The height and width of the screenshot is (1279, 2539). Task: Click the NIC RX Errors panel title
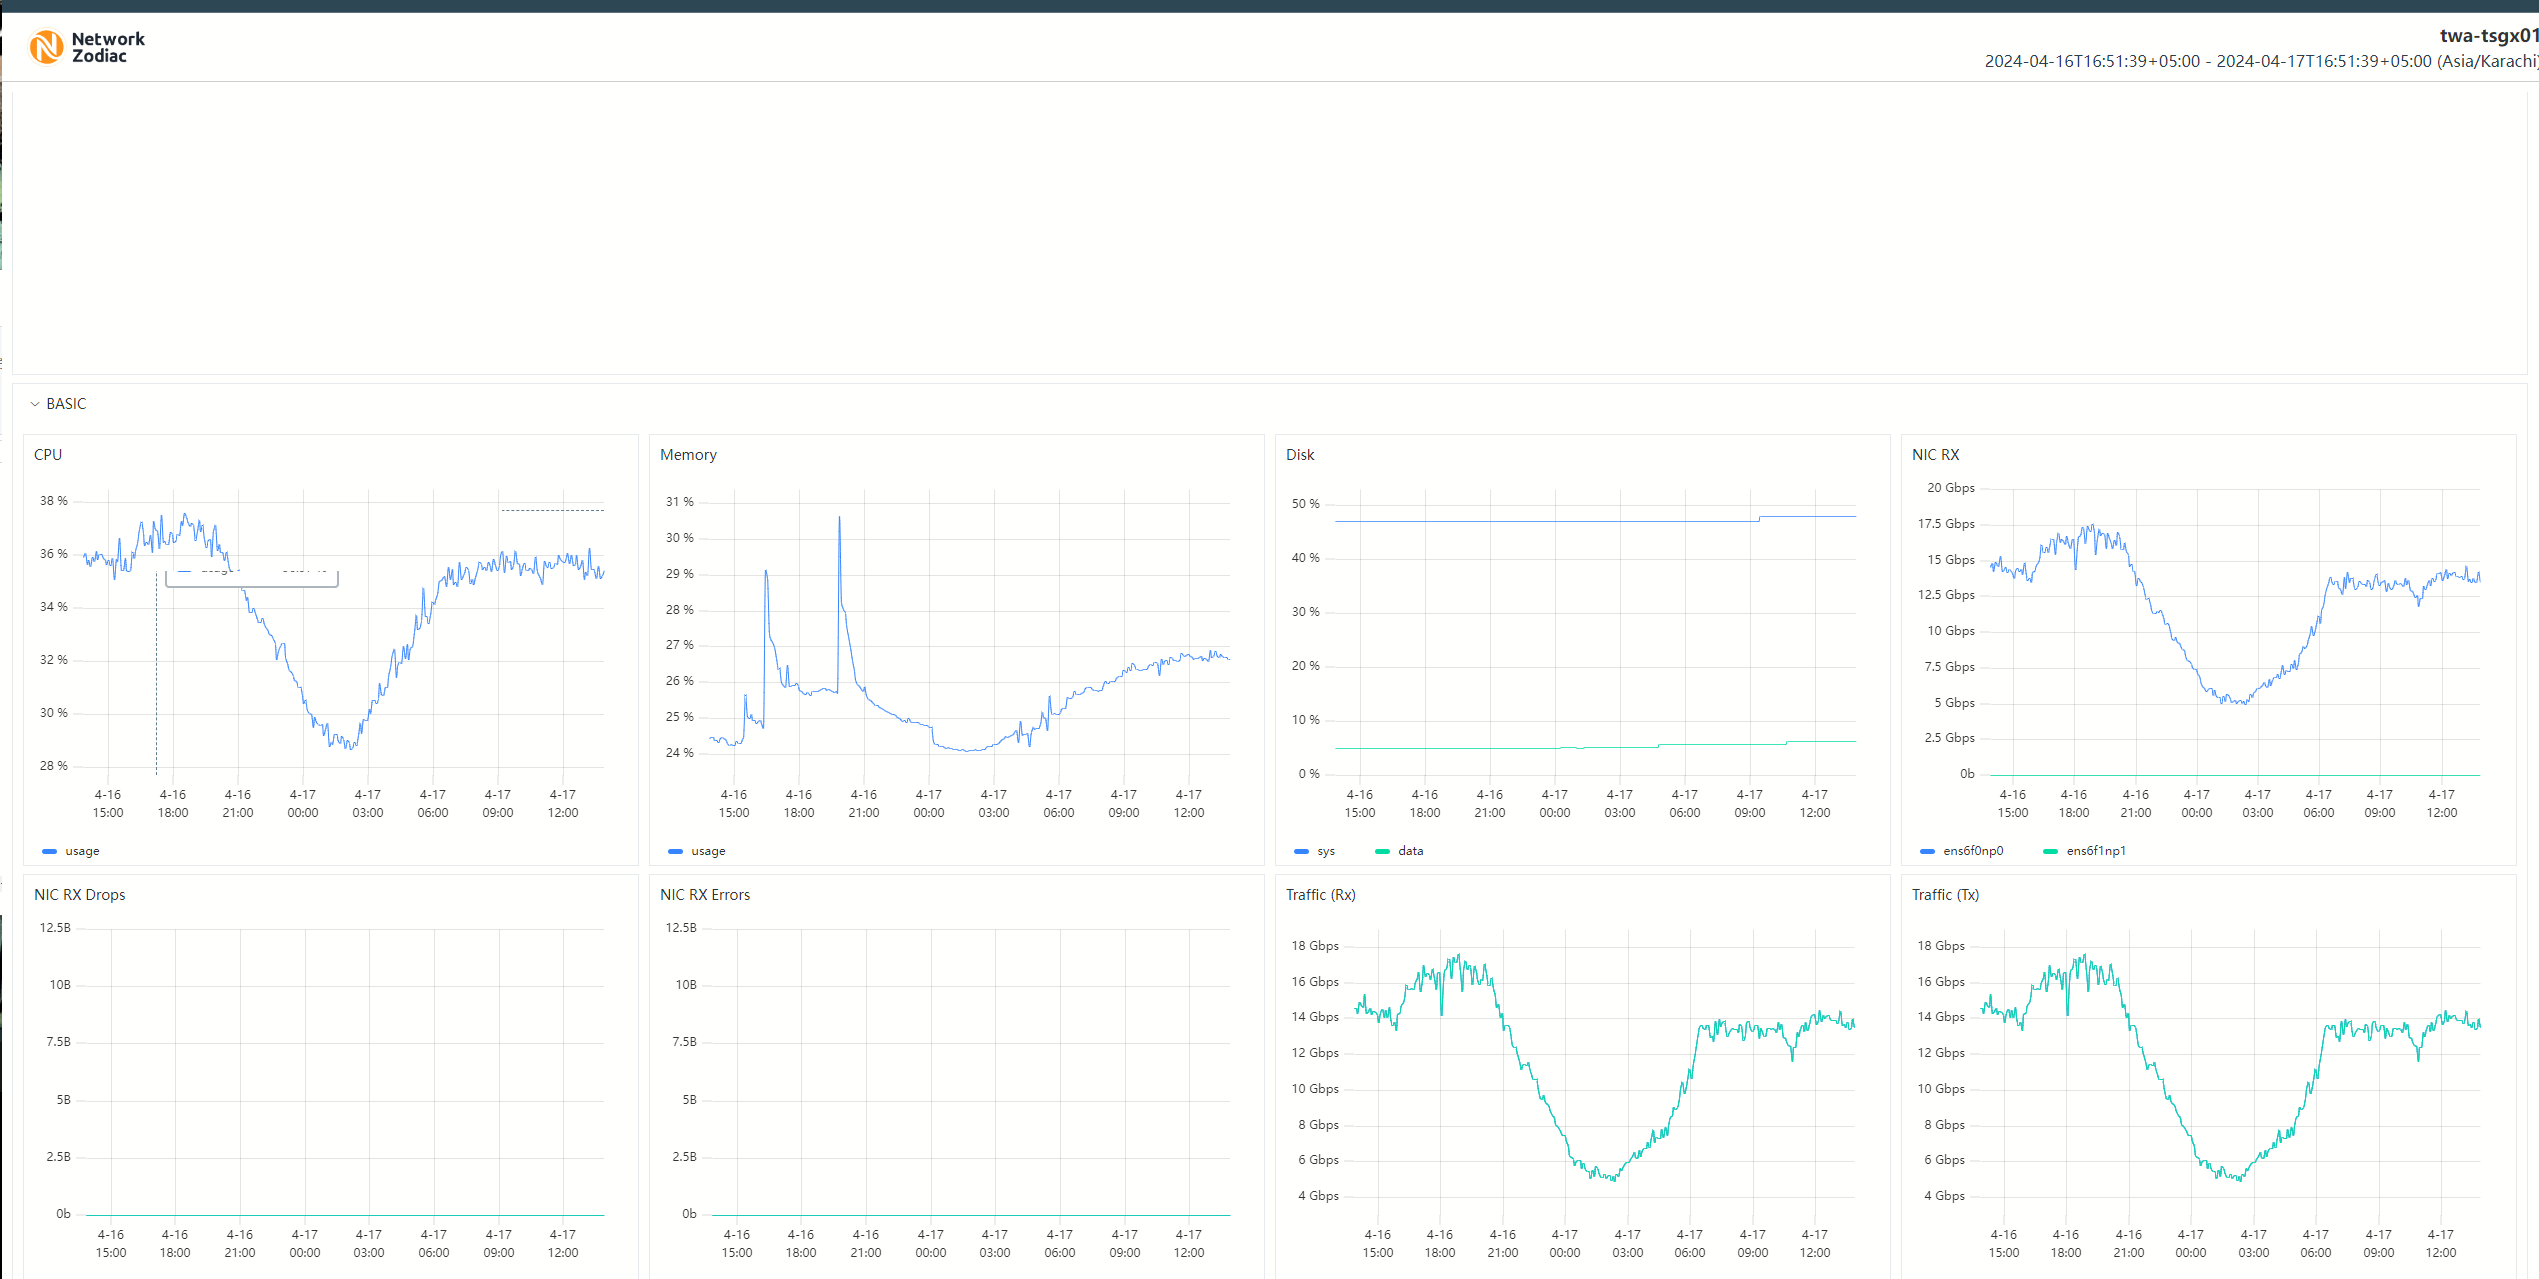click(x=705, y=895)
